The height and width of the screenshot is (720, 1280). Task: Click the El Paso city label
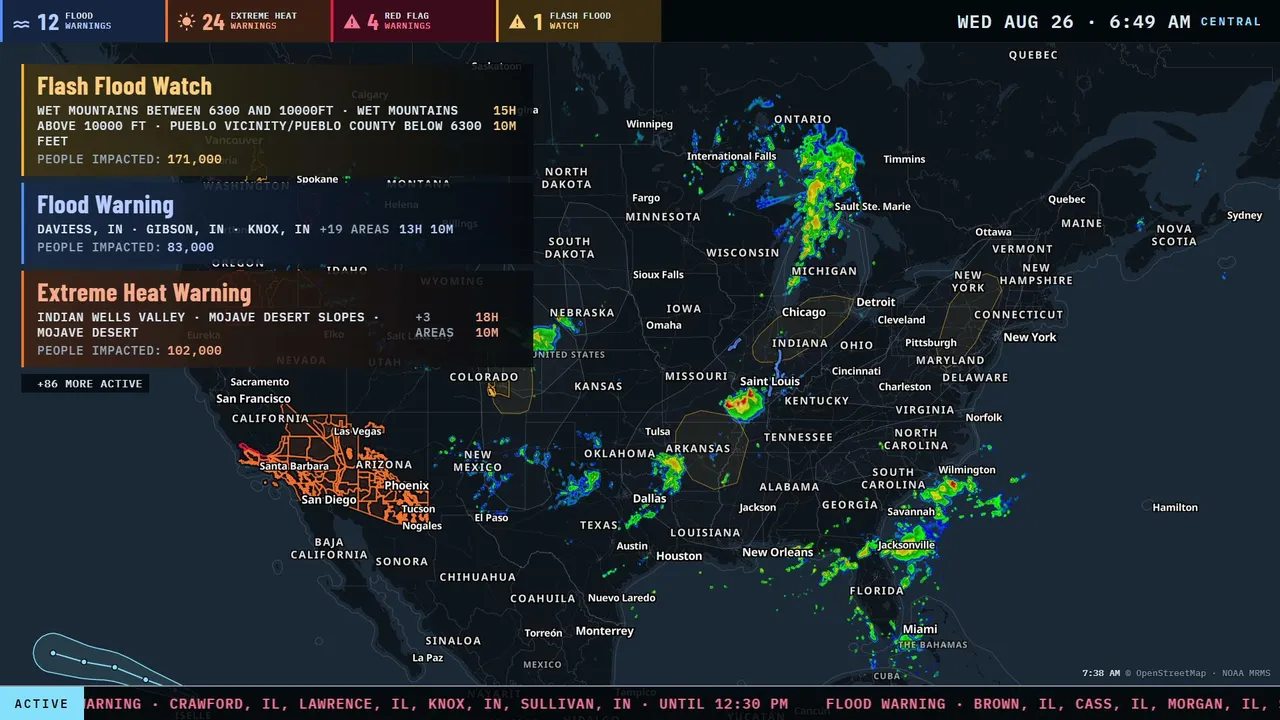pyautogui.click(x=492, y=518)
